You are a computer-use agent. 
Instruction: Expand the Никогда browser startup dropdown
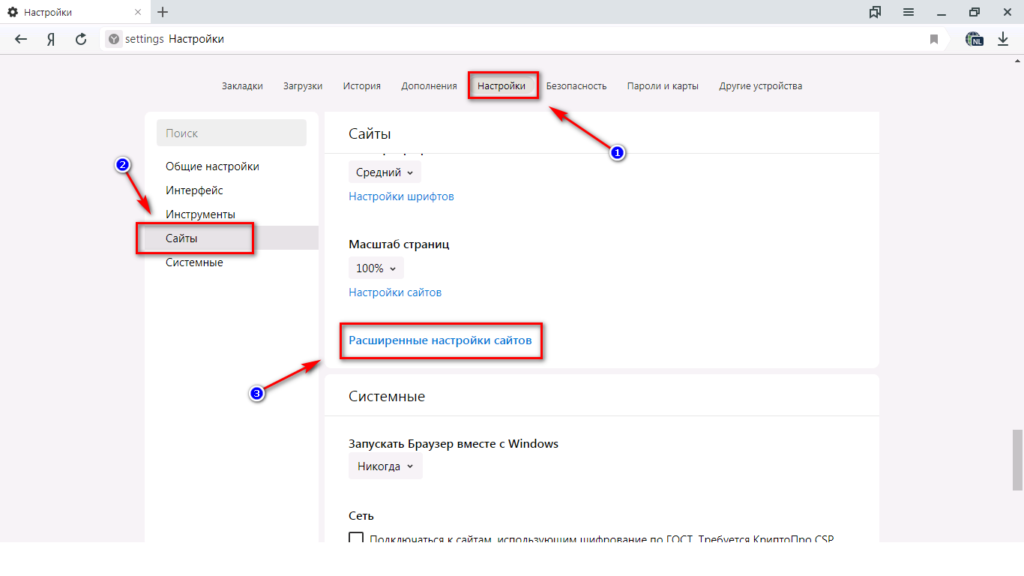coord(385,466)
